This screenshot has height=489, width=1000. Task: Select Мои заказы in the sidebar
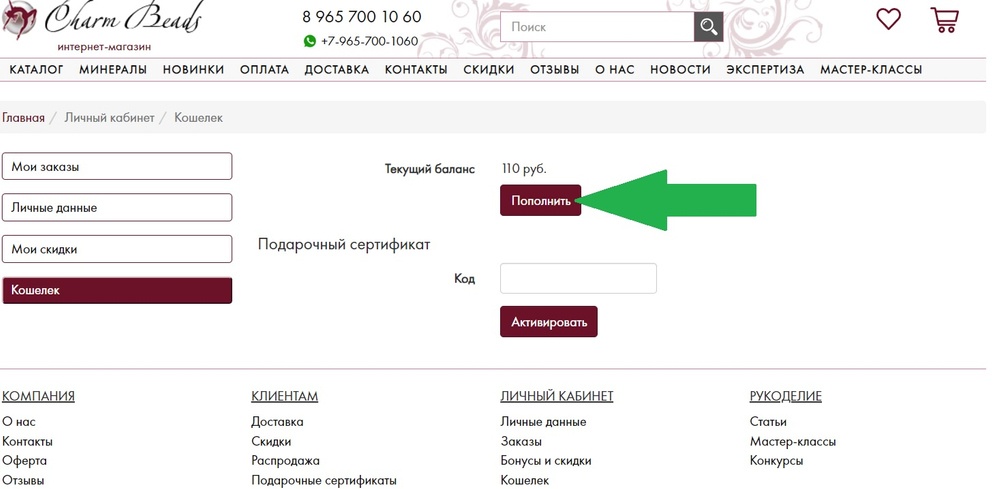pos(117,166)
